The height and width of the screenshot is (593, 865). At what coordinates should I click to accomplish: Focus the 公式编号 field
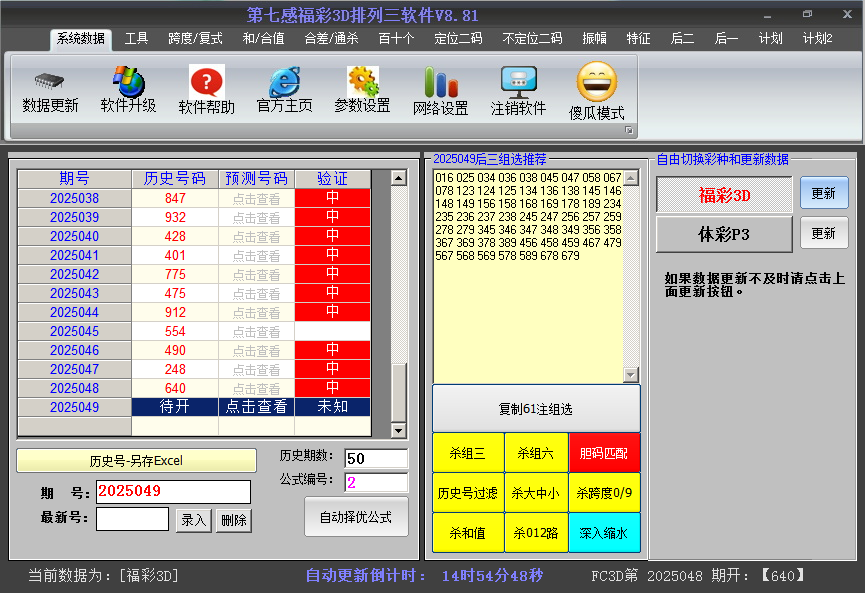376,483
